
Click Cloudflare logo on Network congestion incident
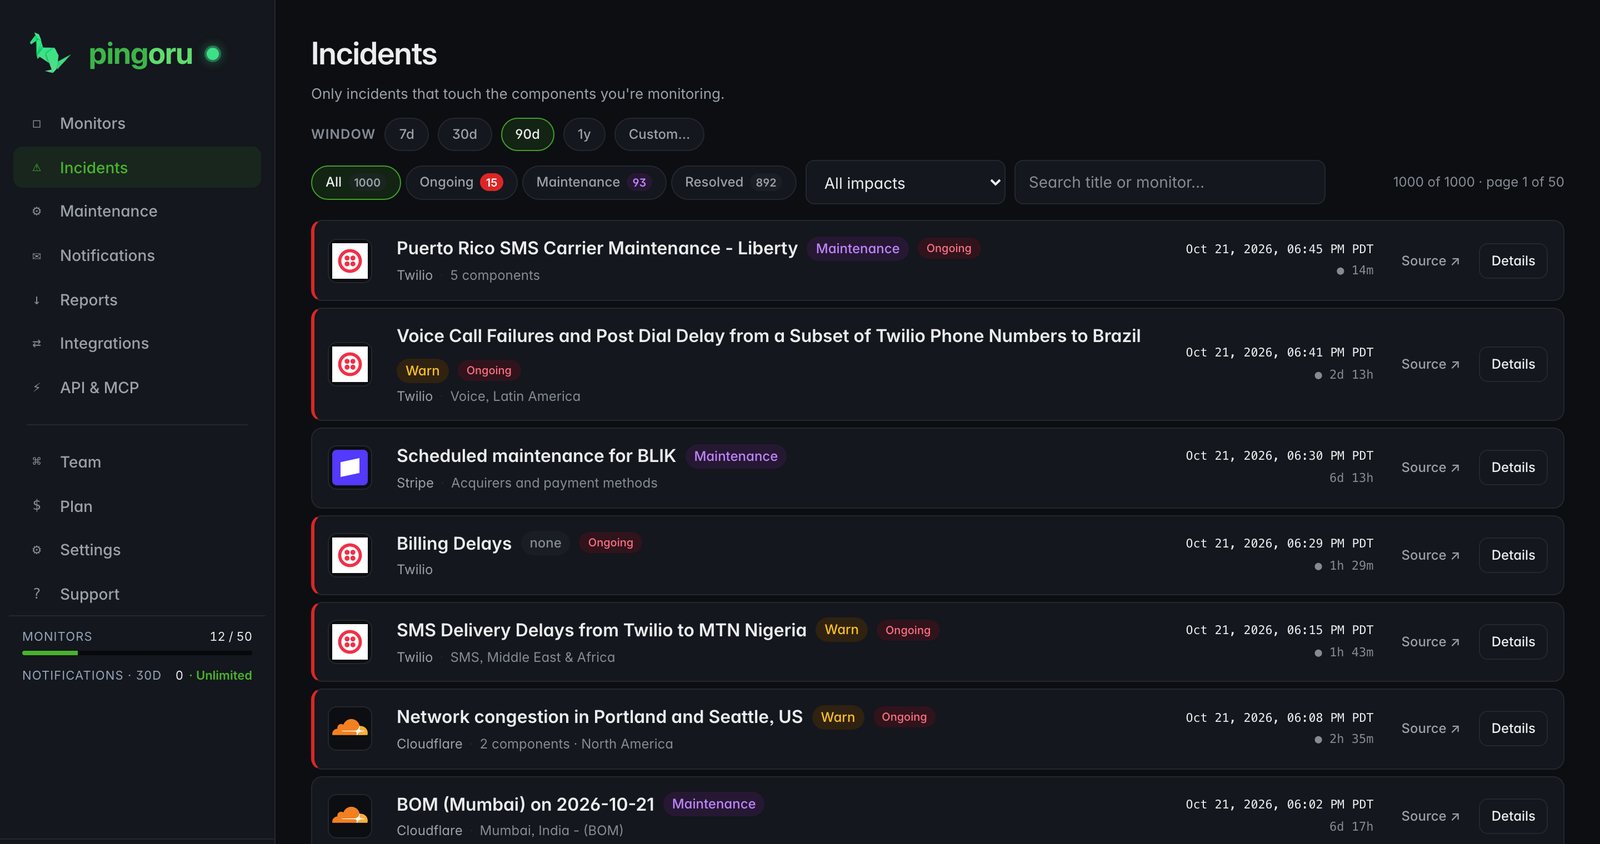tap(350, 729)
